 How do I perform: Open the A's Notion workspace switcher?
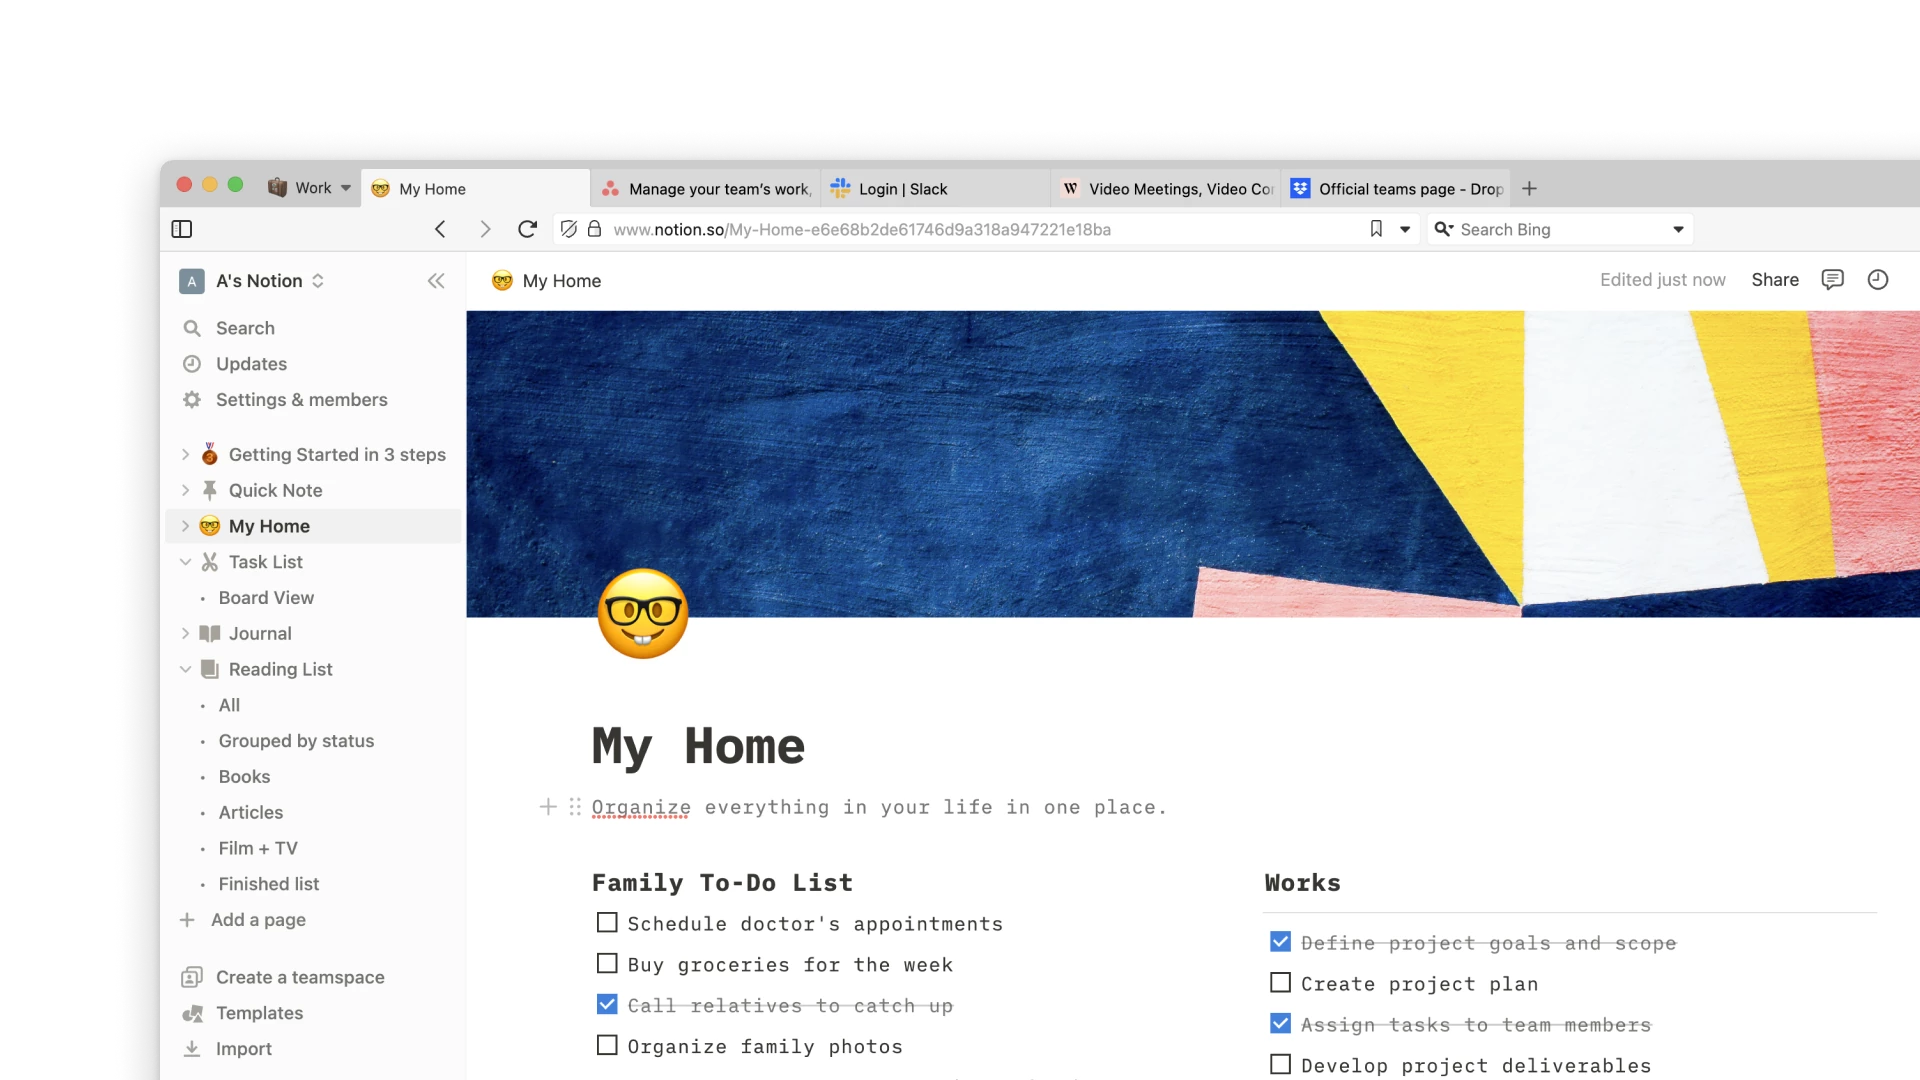click(252, 281)
